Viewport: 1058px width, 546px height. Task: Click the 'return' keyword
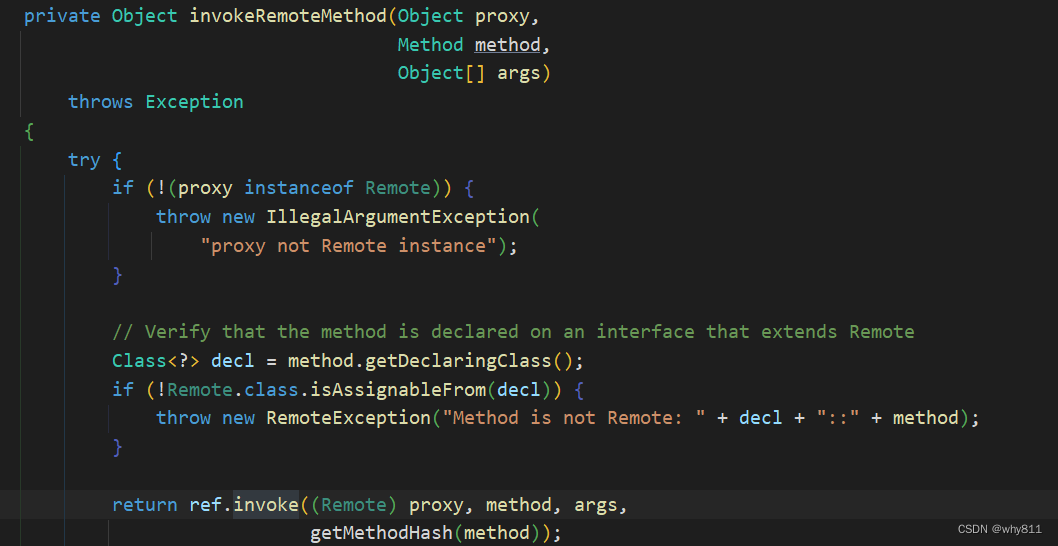pyautogui.click(x=145, y=505)
